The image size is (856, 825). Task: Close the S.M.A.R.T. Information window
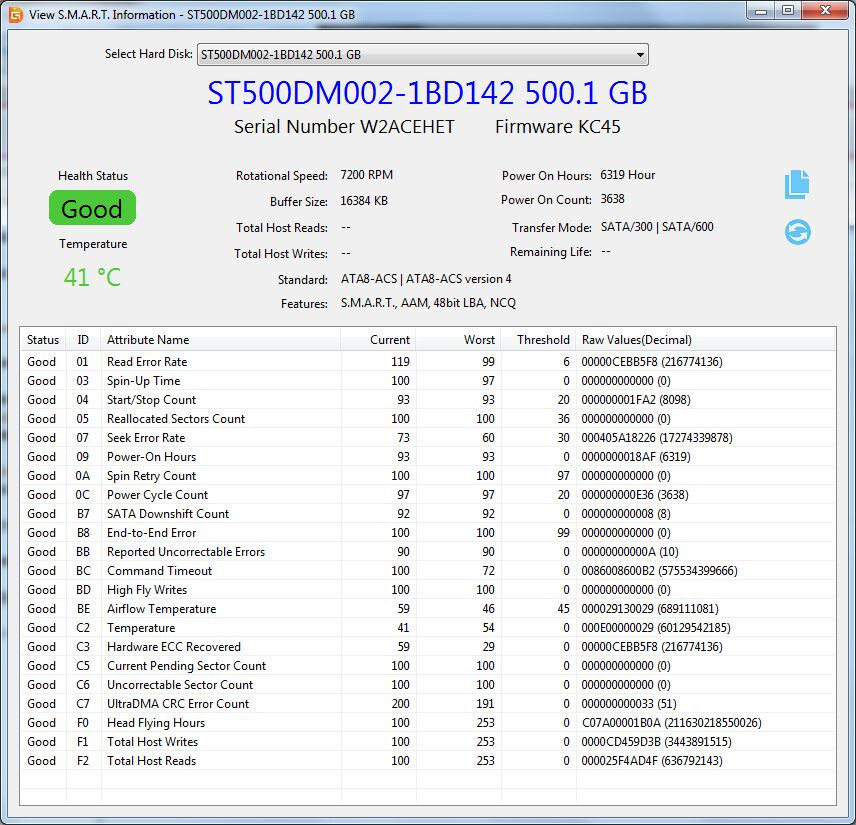[825, 10]
